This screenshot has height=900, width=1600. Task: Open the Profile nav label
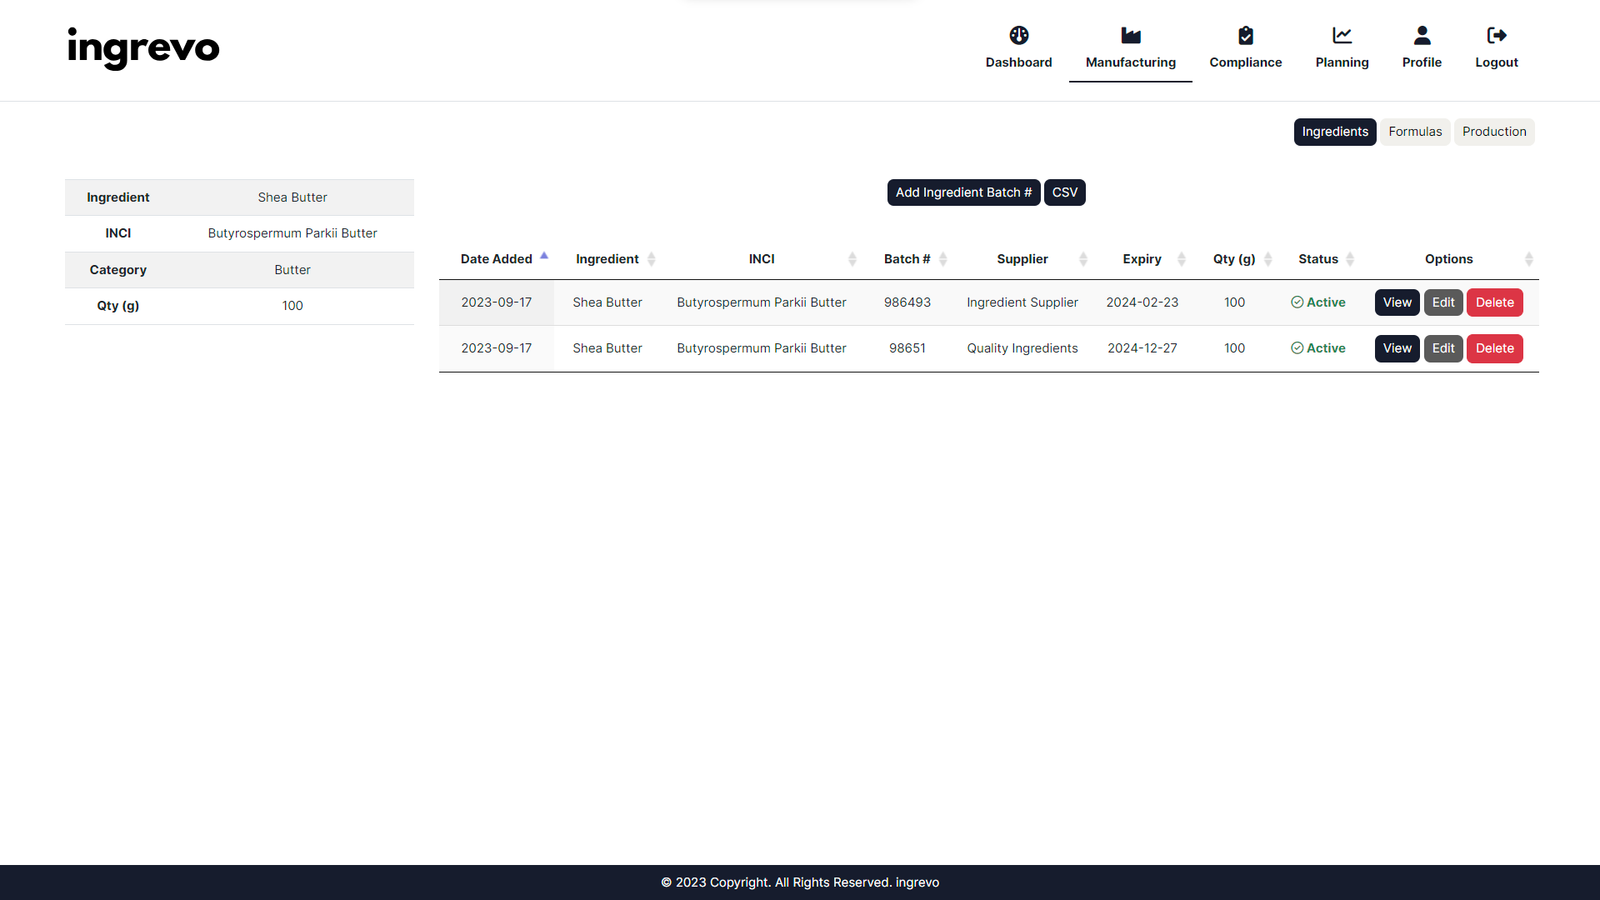pyautogui.click(x=1422, y=62)
